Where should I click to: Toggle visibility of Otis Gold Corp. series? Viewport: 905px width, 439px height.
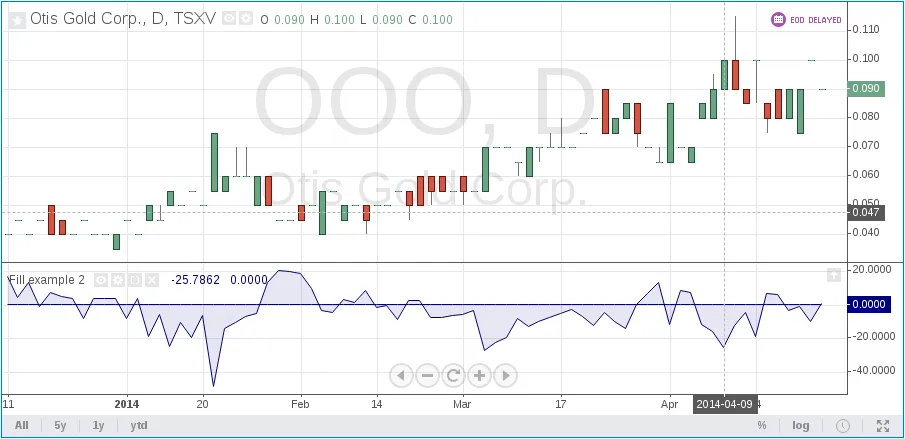[229, 19]
